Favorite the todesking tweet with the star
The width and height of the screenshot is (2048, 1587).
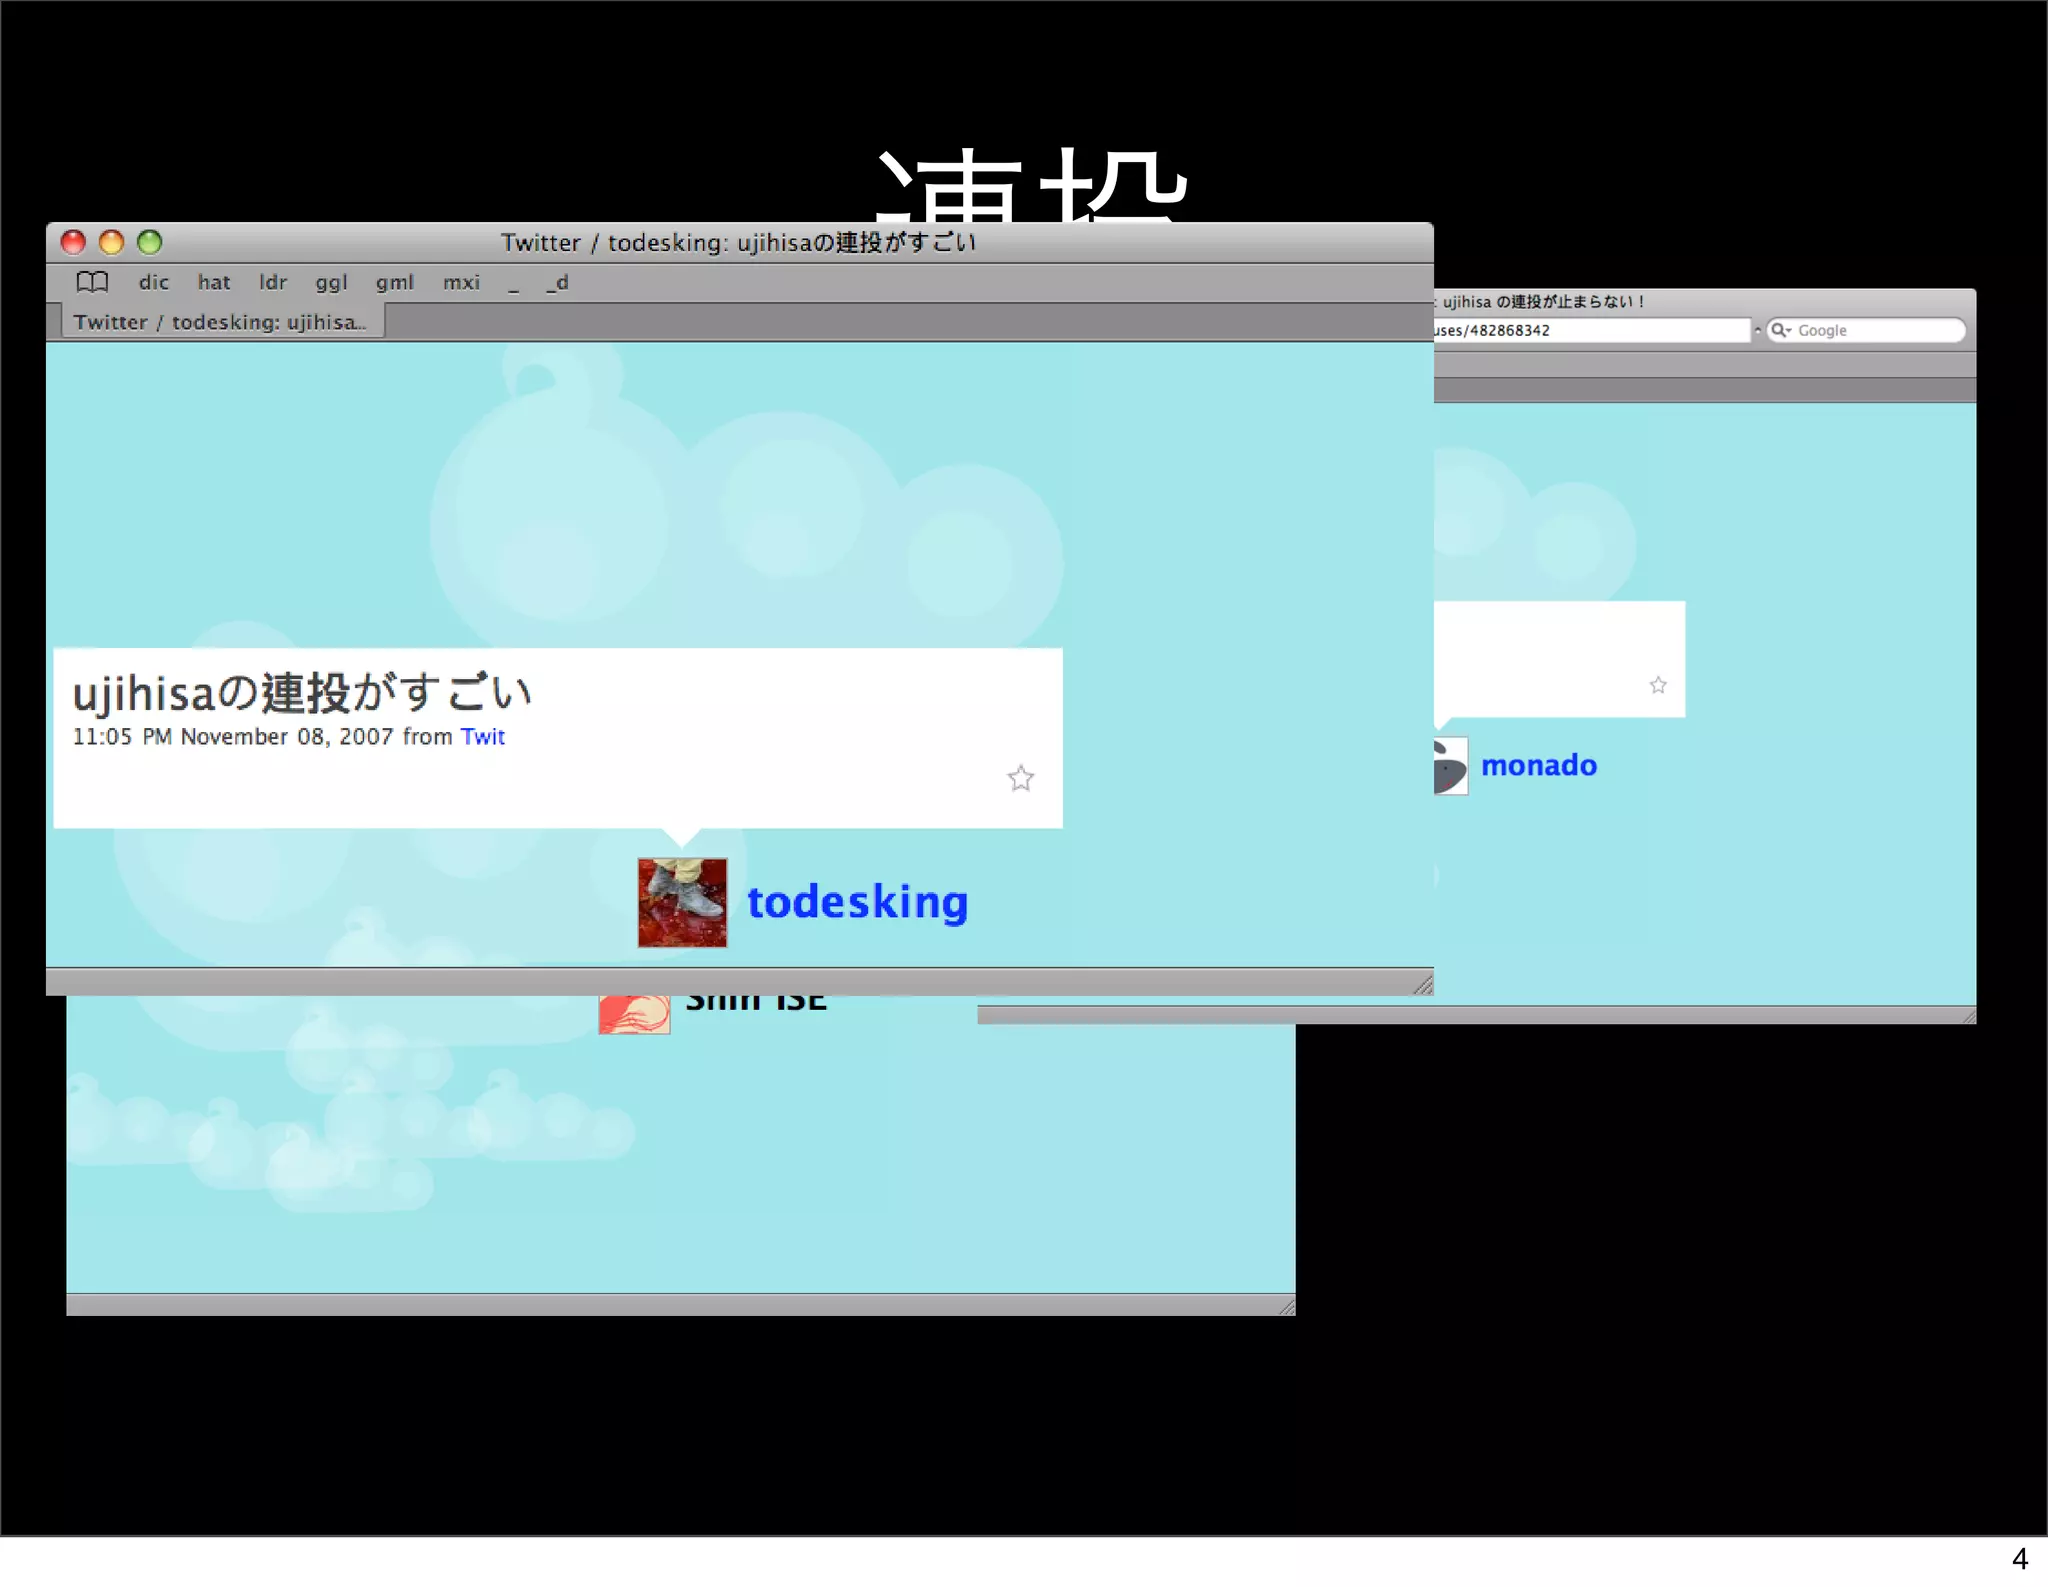tap(1020, 778)
